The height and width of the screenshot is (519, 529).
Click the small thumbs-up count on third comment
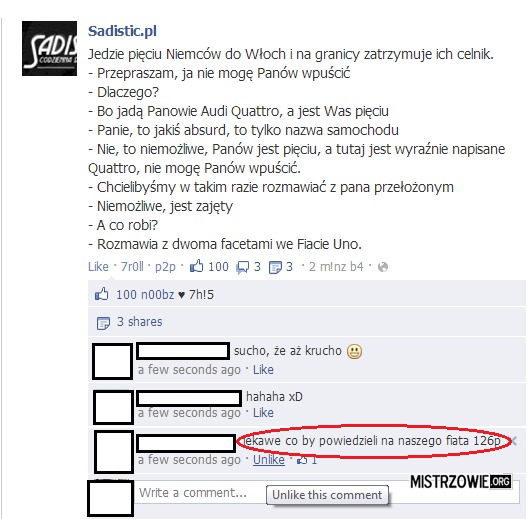pos(307,460)
